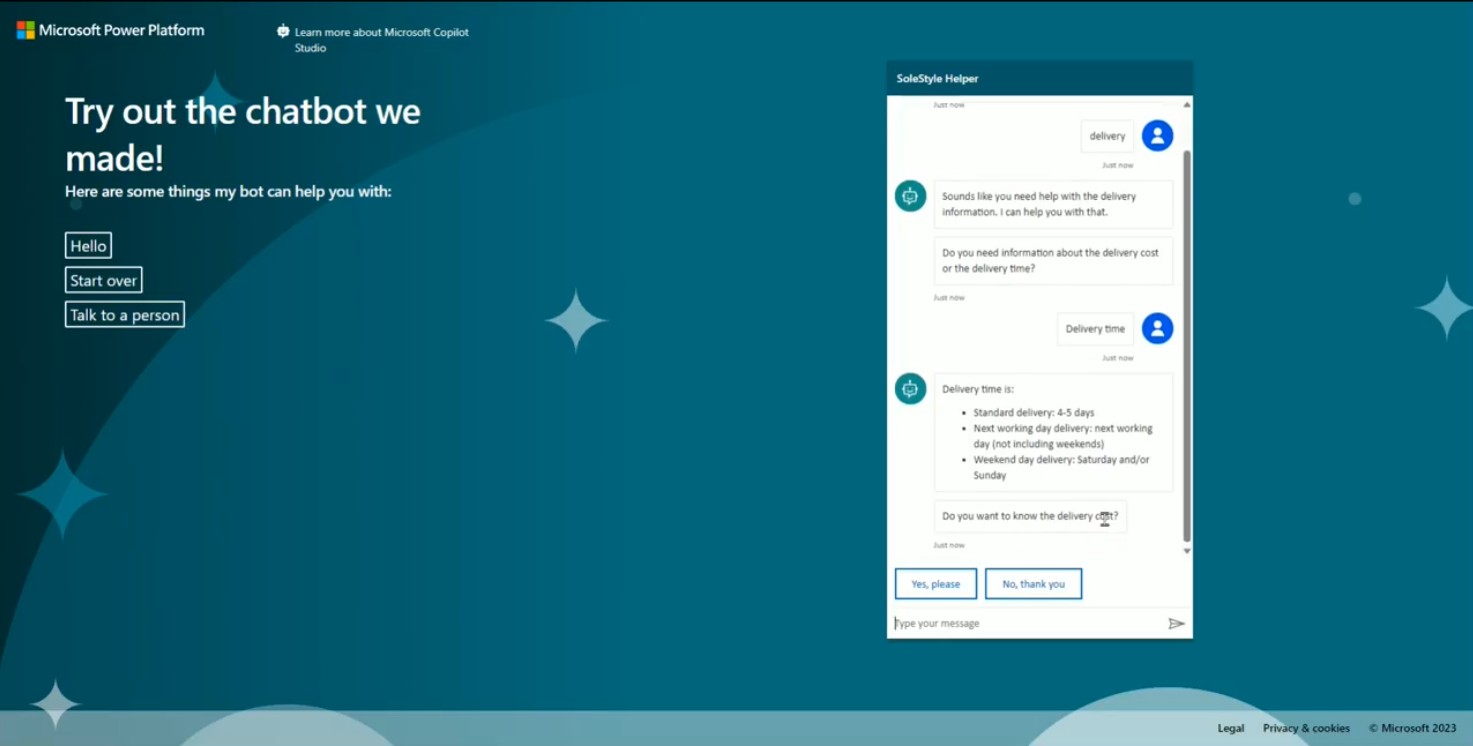
Task: Click the bot avatar beside "Delivery time is" message
Action: click(909, 389)
